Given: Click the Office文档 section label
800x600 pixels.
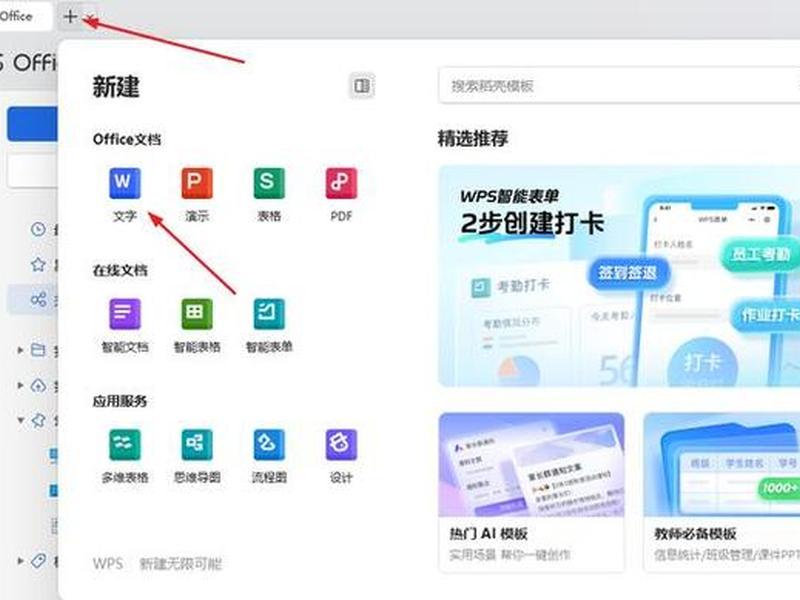Looking at the screenshot, I should tap(127, 139).
